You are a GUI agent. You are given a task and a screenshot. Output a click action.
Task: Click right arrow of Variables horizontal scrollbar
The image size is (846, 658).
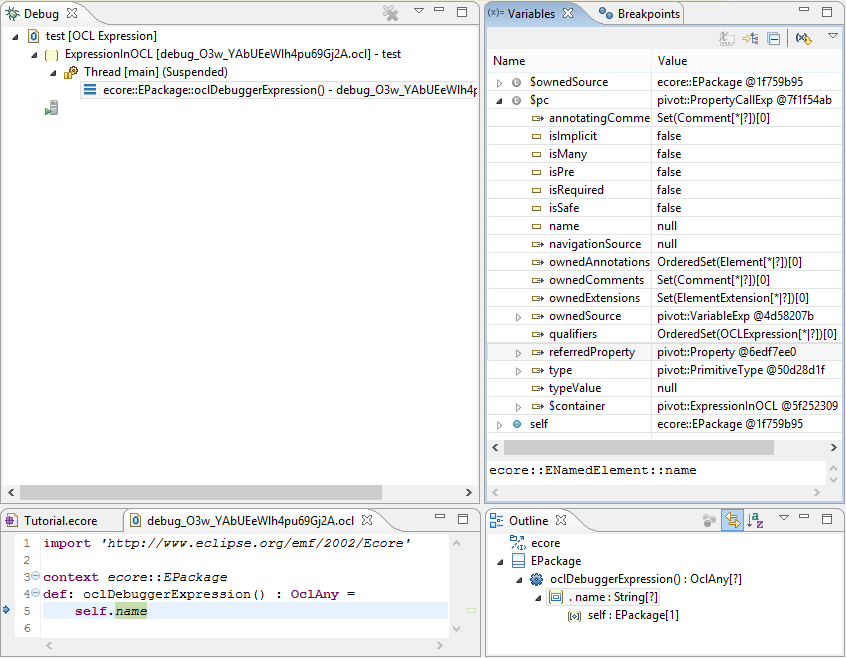tap(834, 447)
